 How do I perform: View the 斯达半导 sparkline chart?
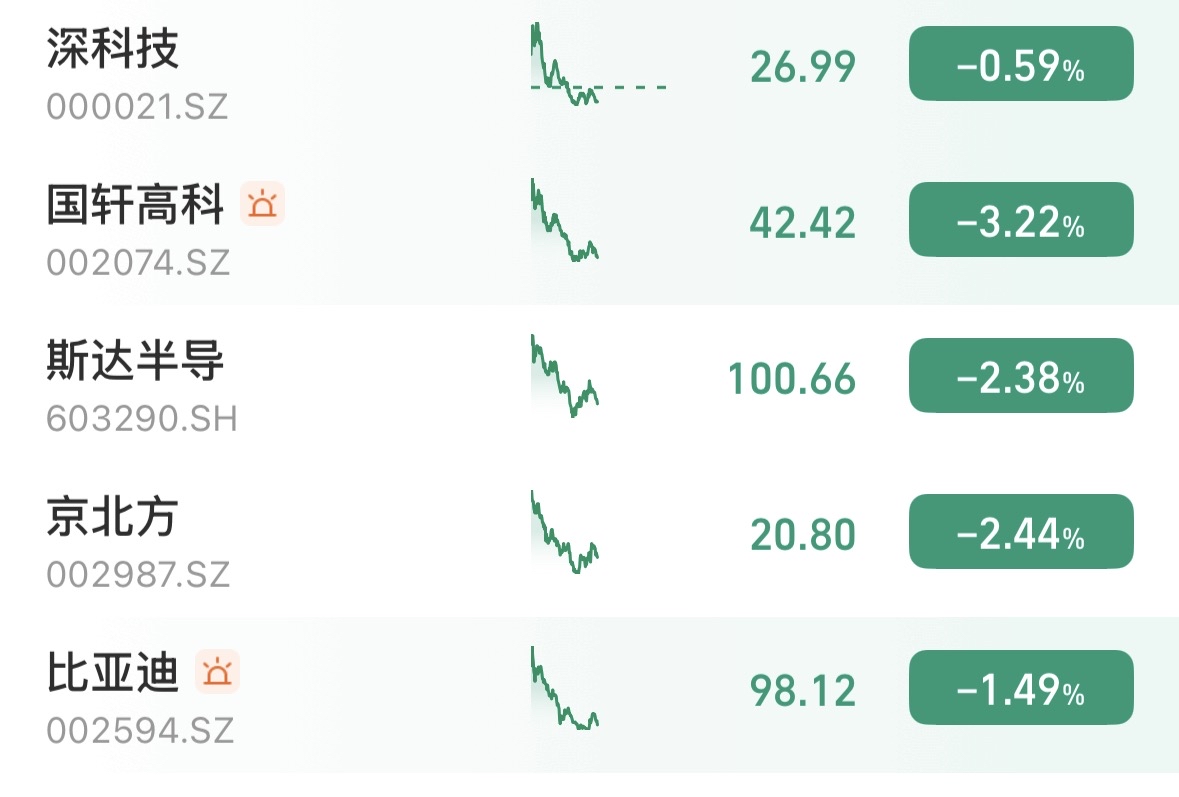[565, 378]
